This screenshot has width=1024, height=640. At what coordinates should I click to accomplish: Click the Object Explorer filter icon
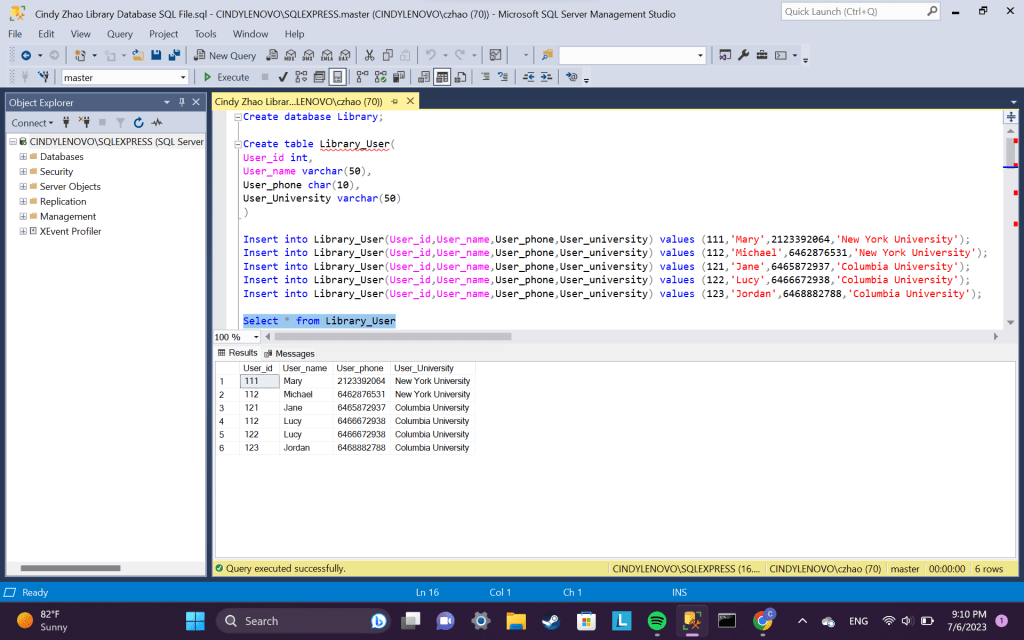click(119, 123)
